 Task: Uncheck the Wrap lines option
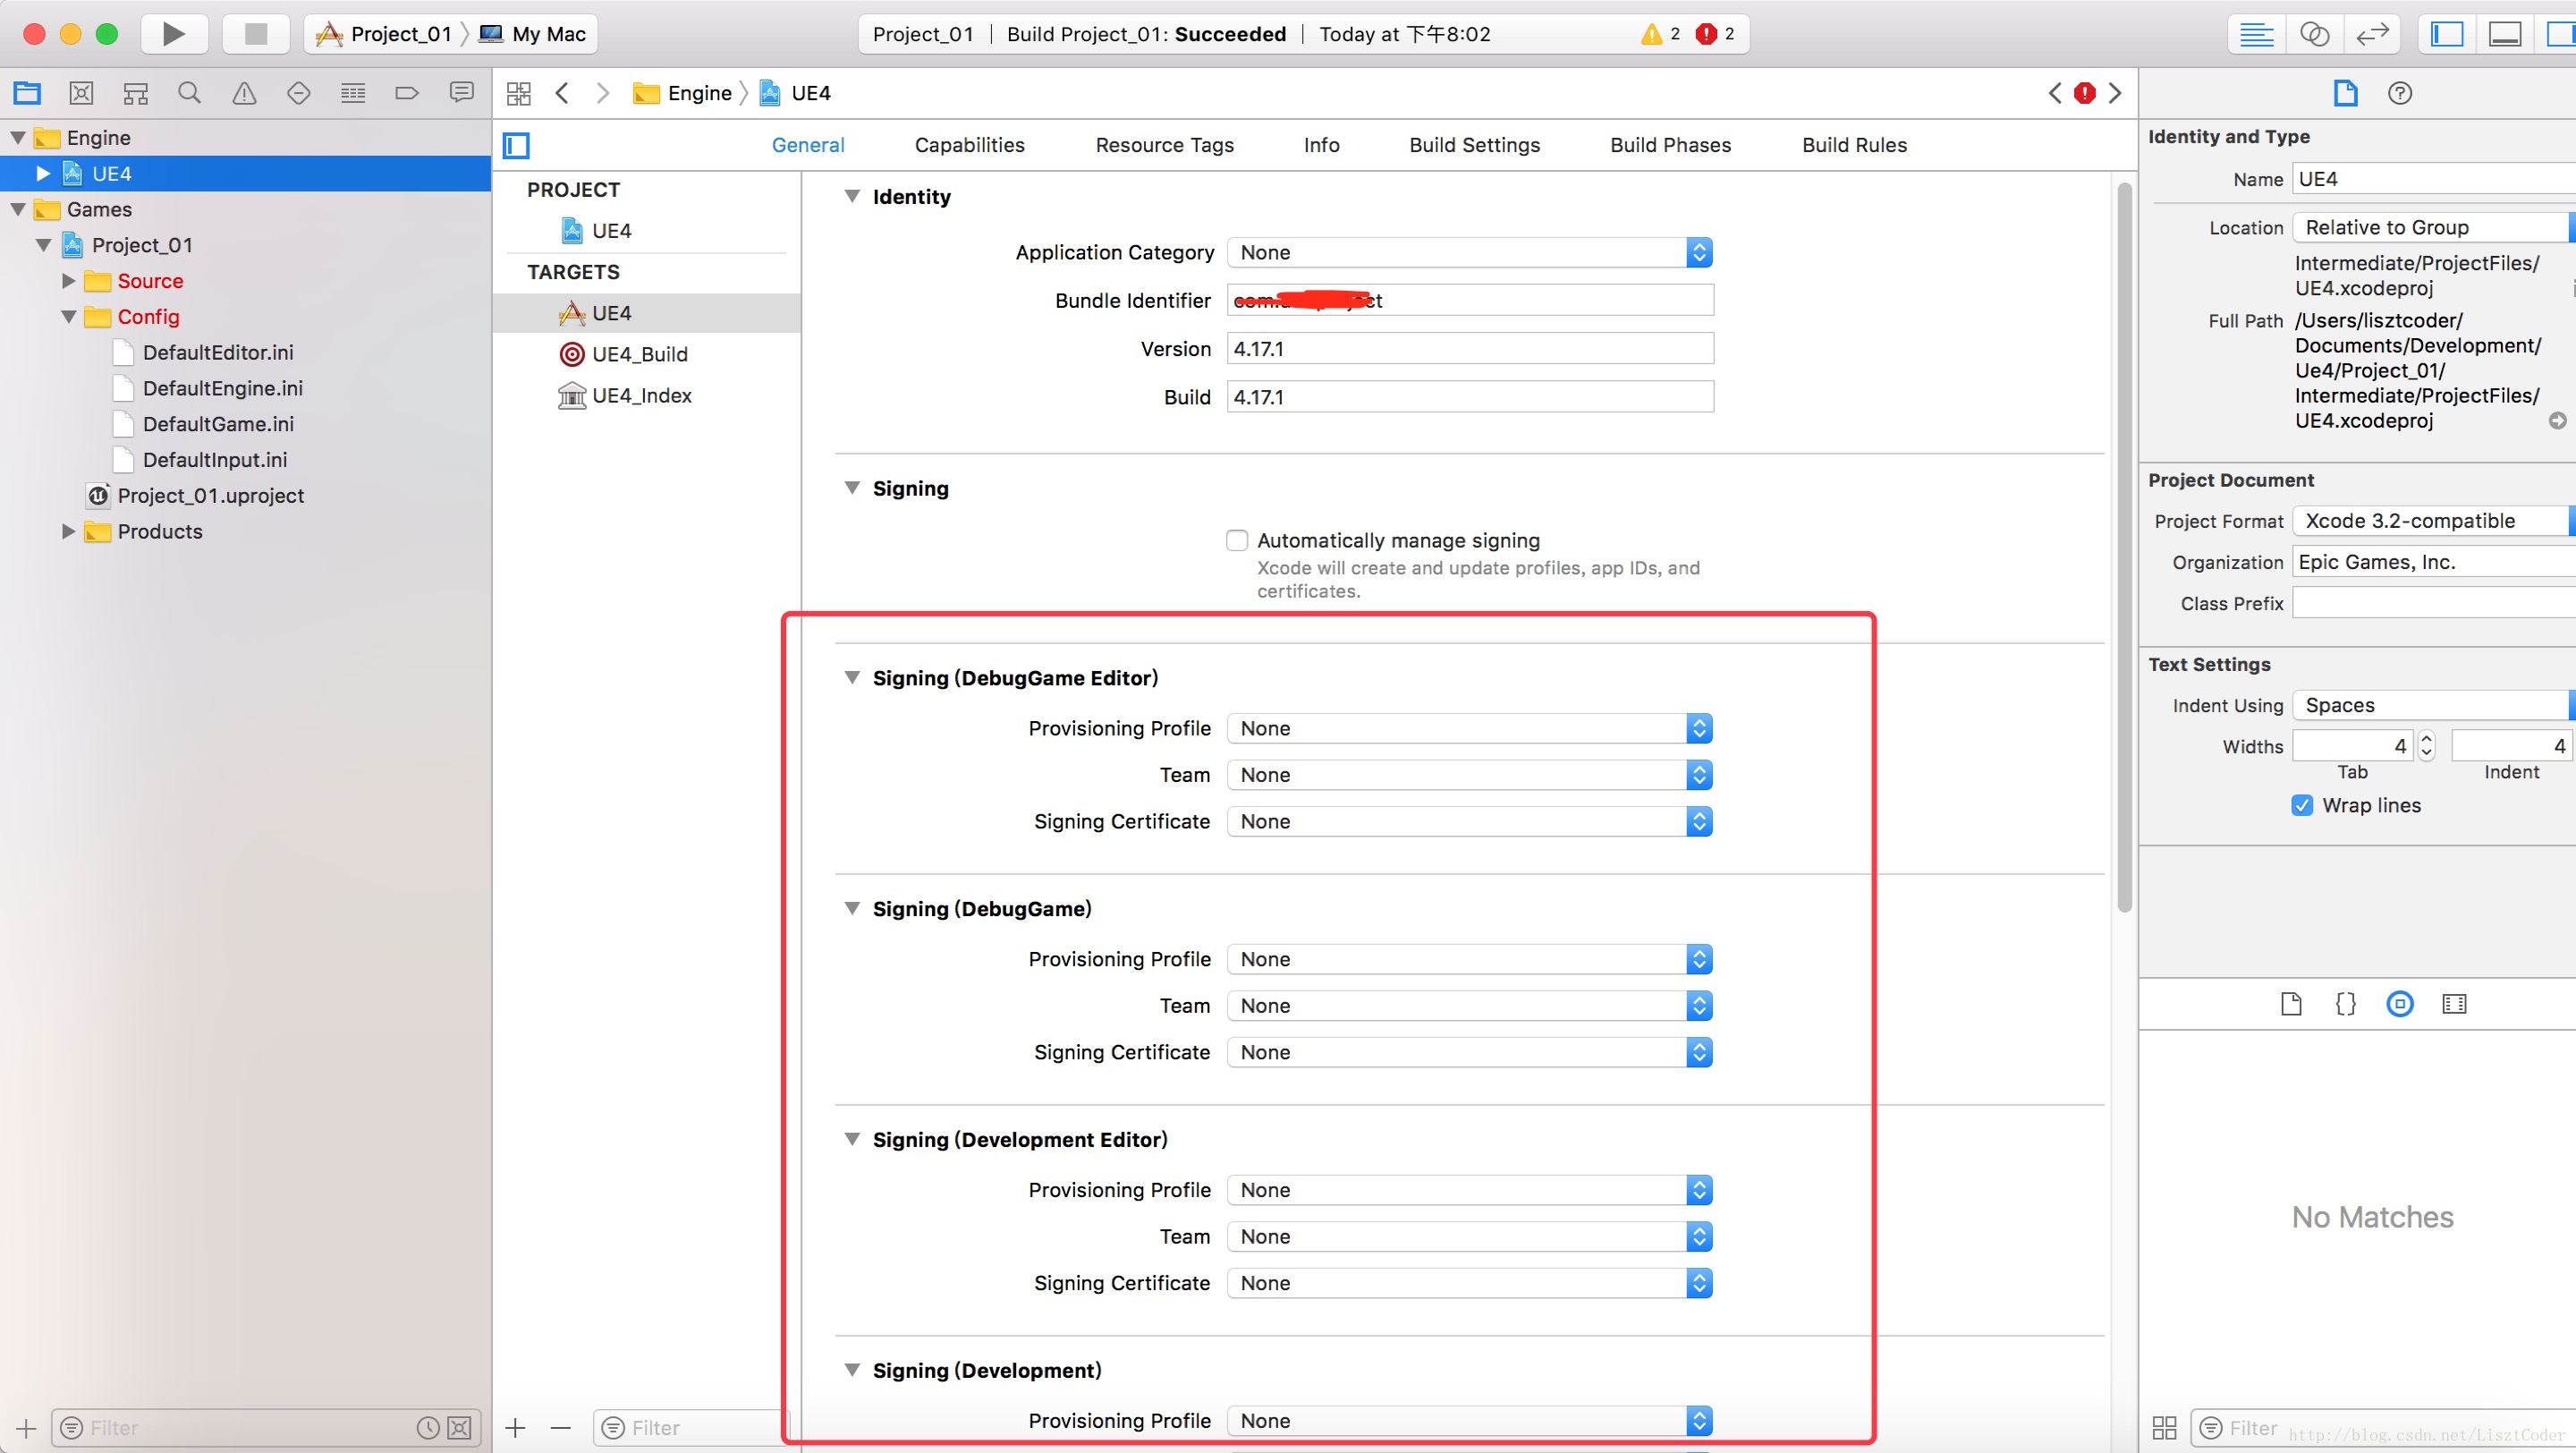[x=2302, y=805]
